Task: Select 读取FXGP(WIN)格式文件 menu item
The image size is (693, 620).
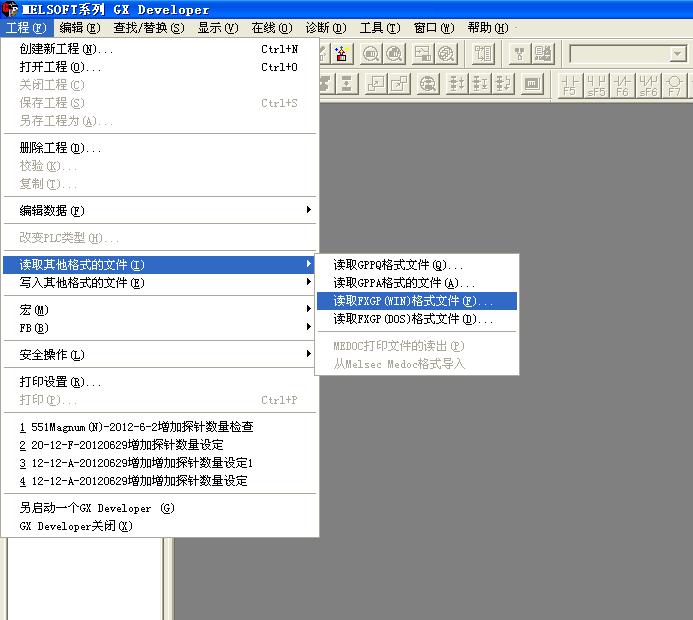Action: [414, 301]
